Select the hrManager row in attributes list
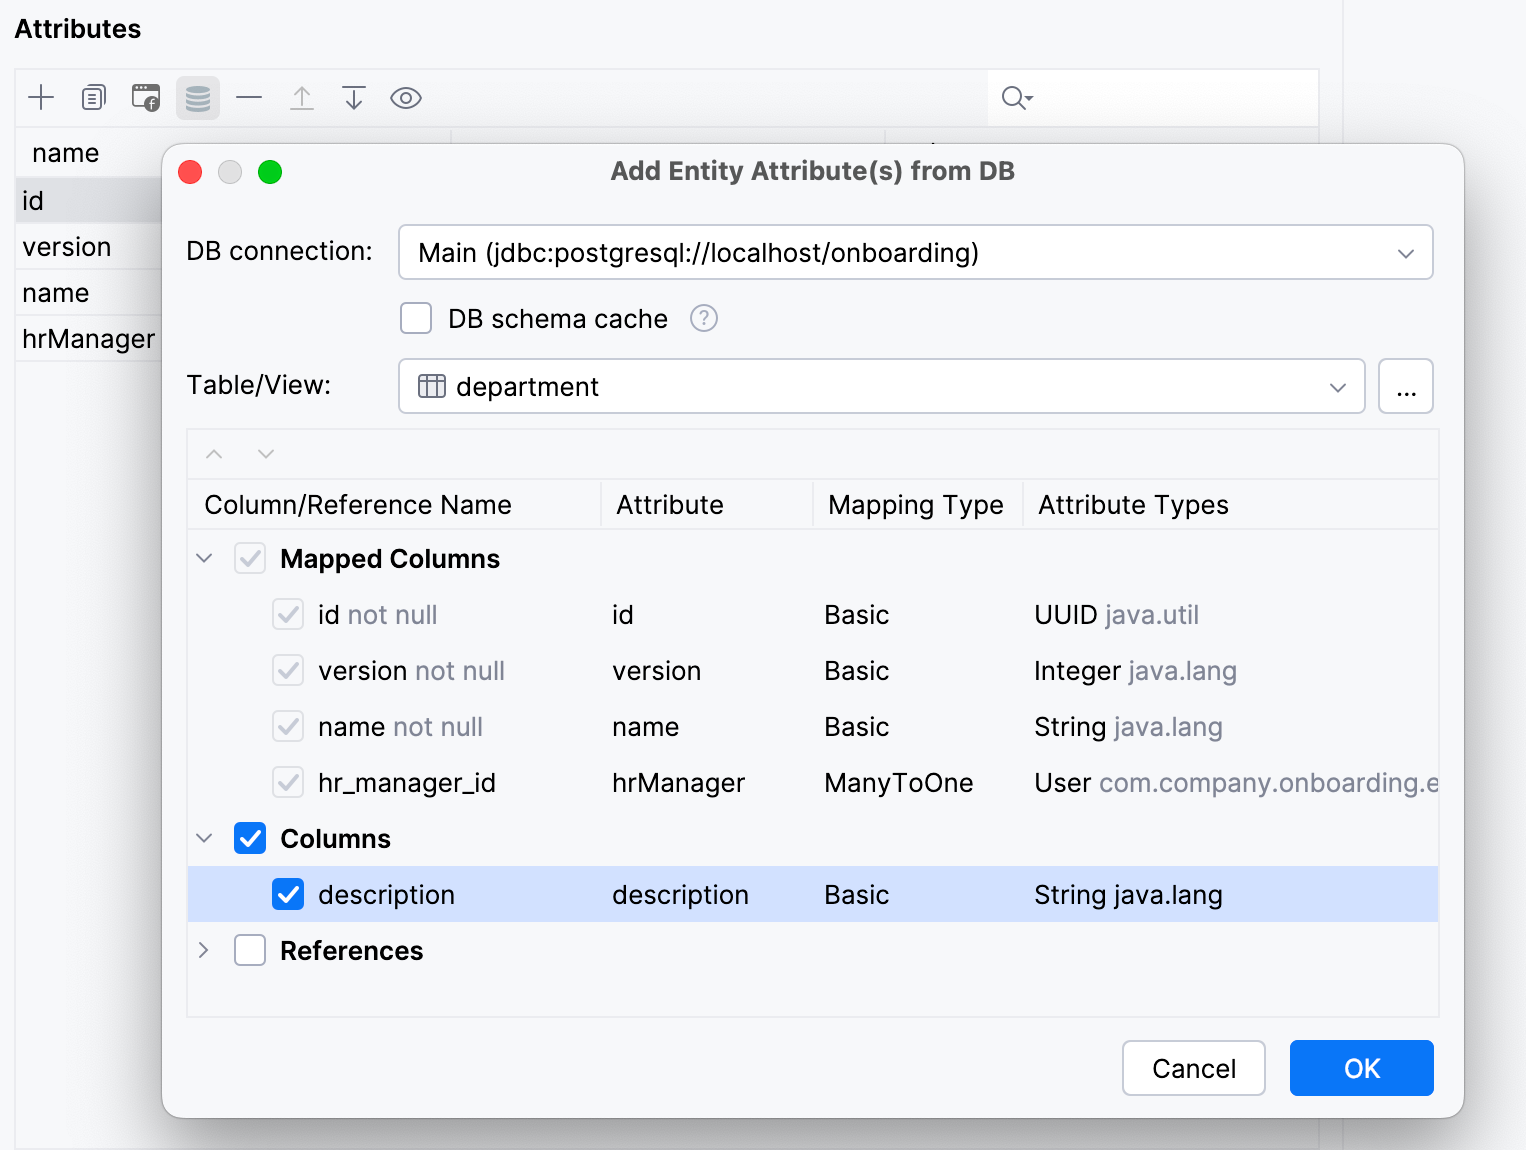Screen dimensions: 1526x1150 pos(88,339)
